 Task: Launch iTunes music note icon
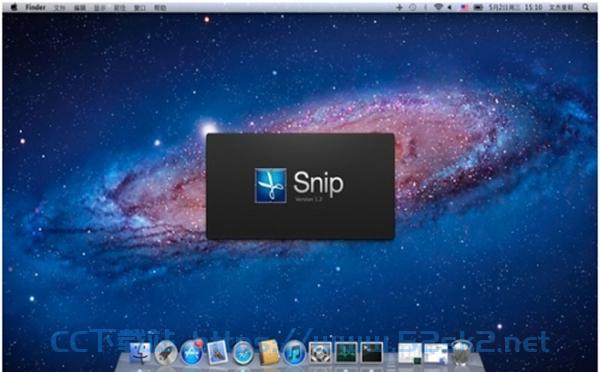pyautogui.click(x=294, y=352)
